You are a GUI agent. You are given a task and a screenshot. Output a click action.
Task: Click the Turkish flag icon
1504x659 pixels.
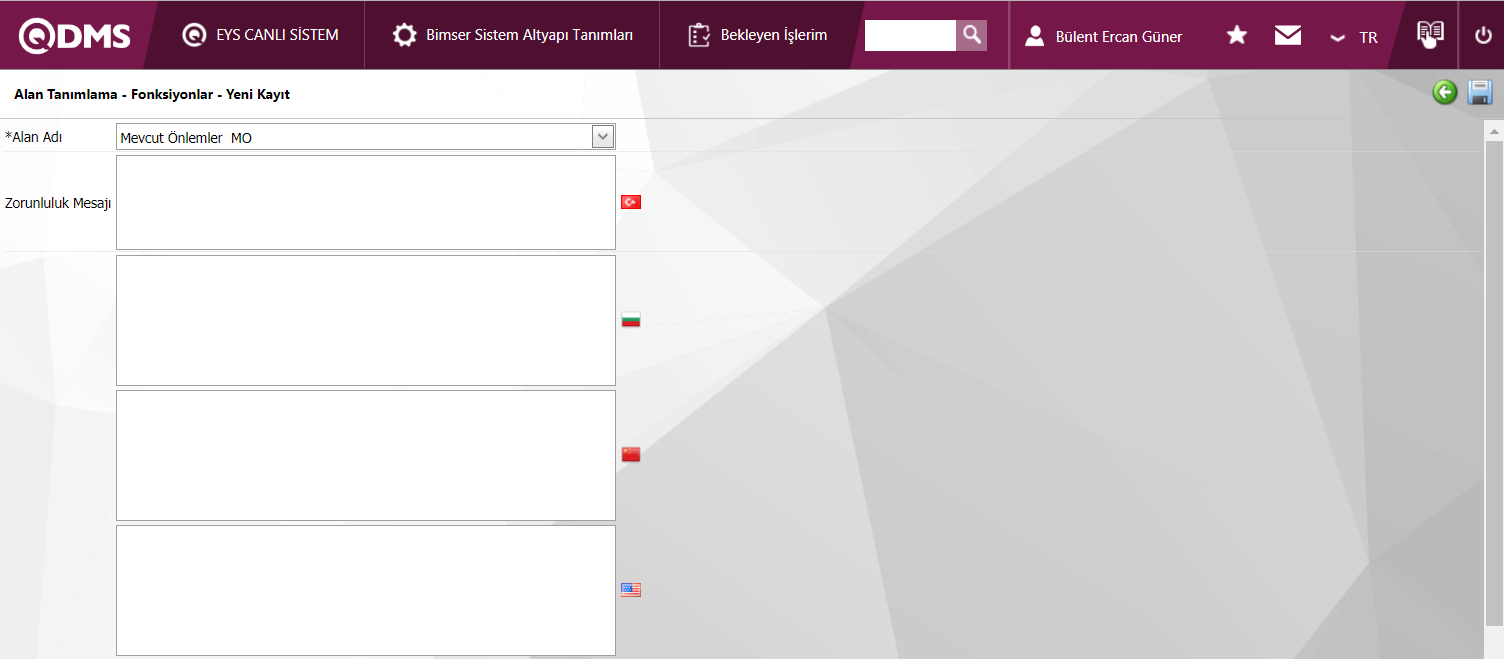coord(631,202)
